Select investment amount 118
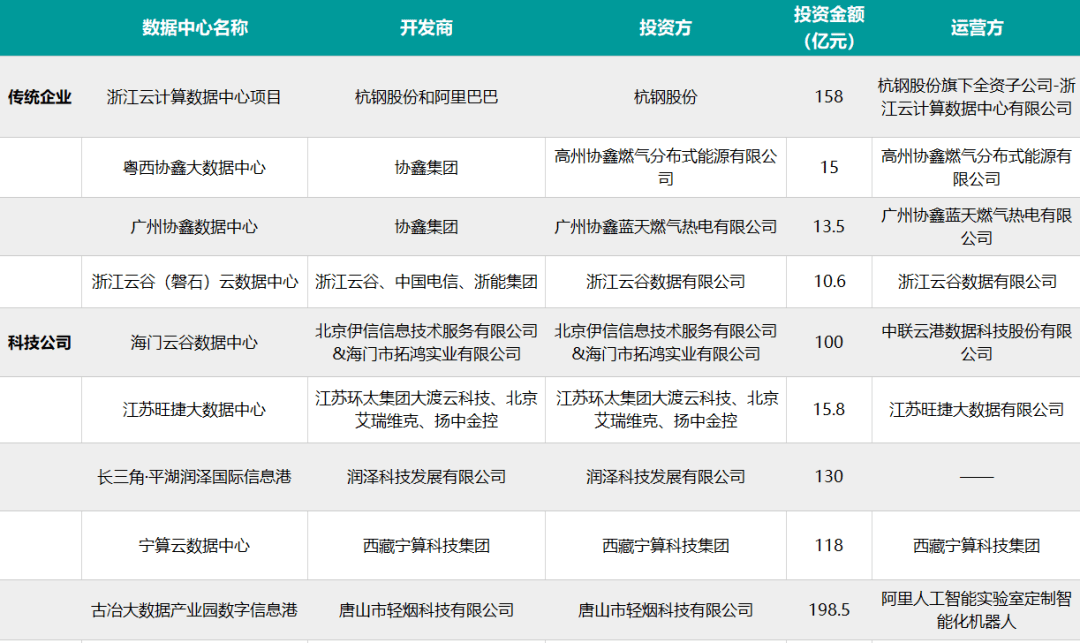1080x643 pixels. [x=829, y=545]
